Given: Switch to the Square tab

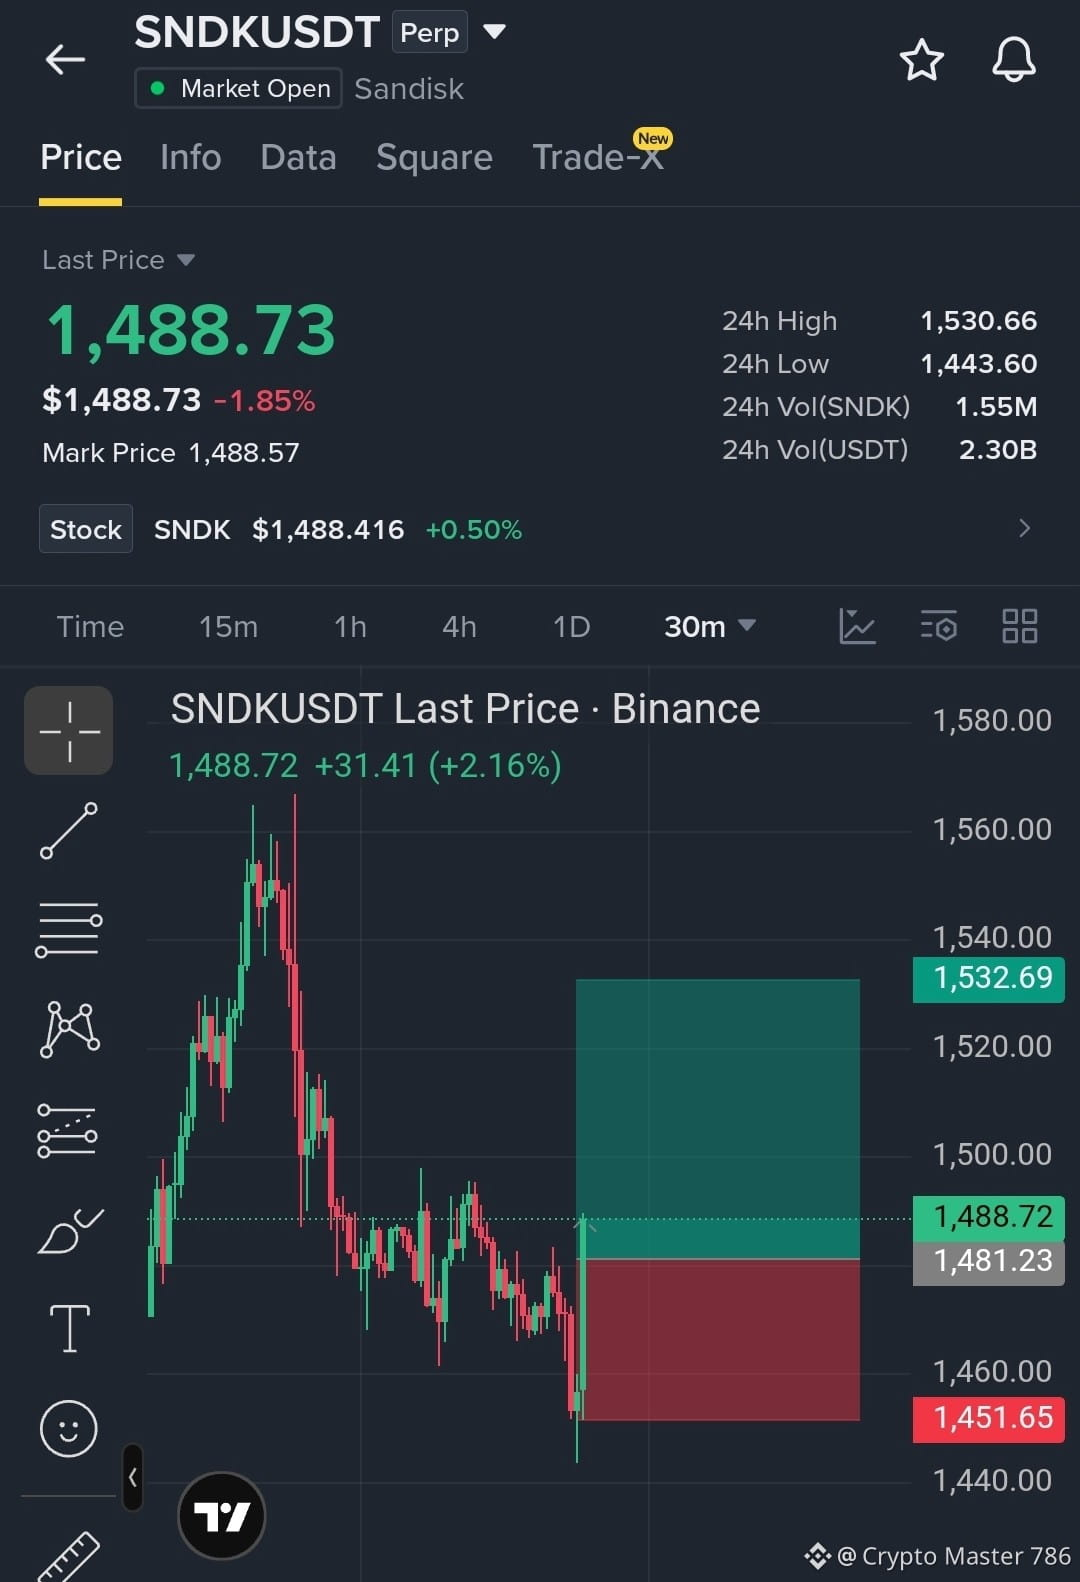Looking at the screenshot, I should pyautogui.click(x=434, y=157).
